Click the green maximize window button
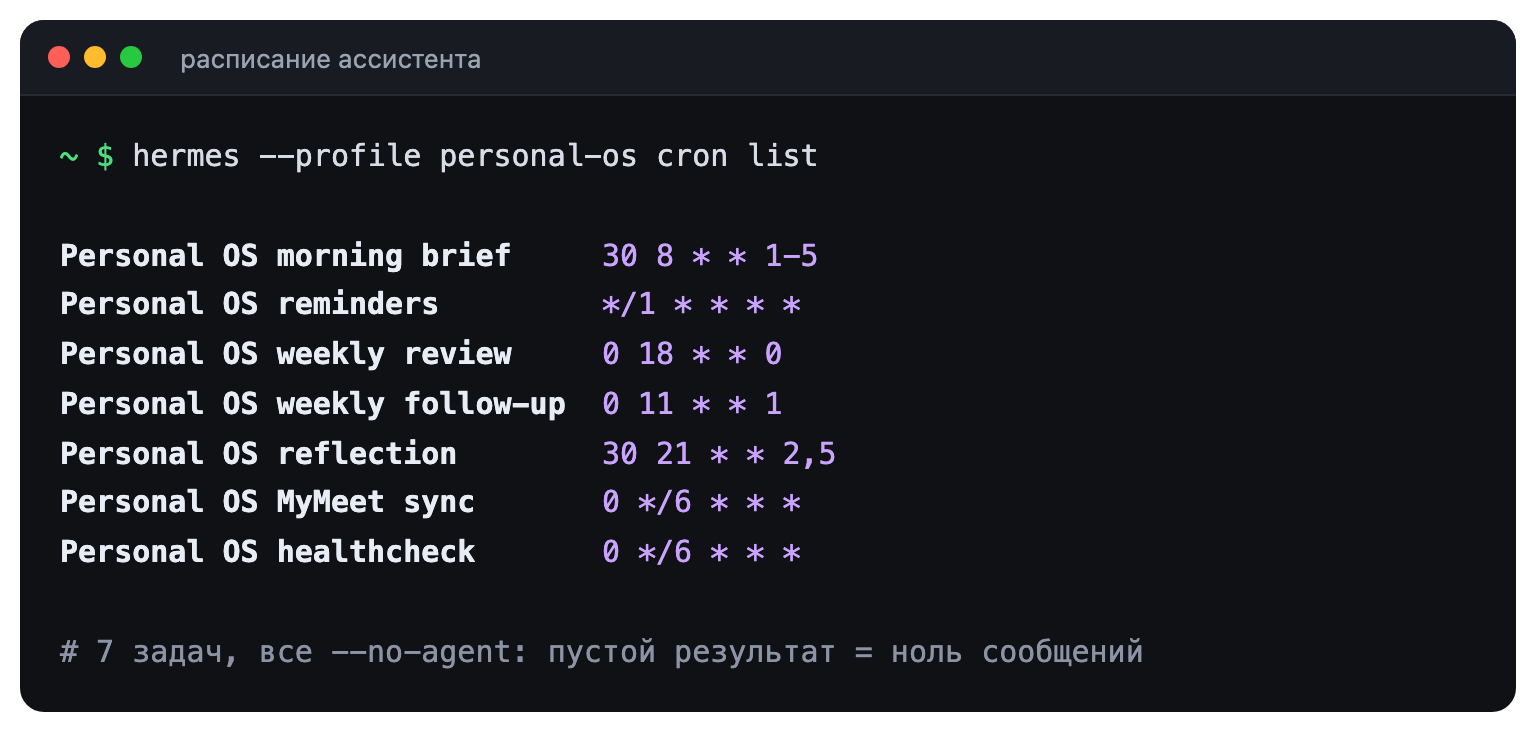 [131, 58]
